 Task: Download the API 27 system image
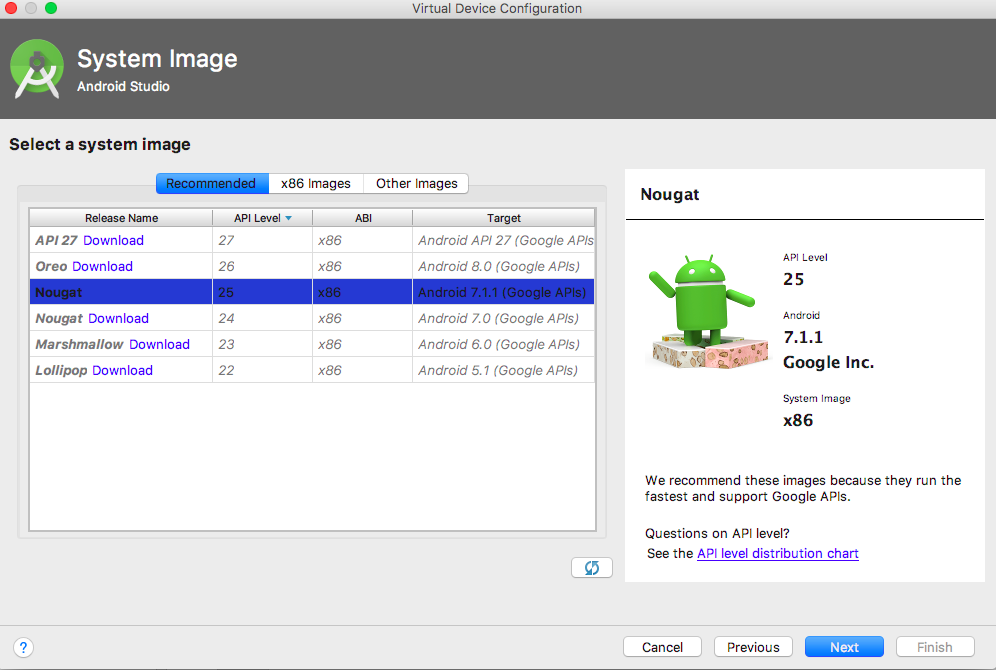(x=113, y=240)
